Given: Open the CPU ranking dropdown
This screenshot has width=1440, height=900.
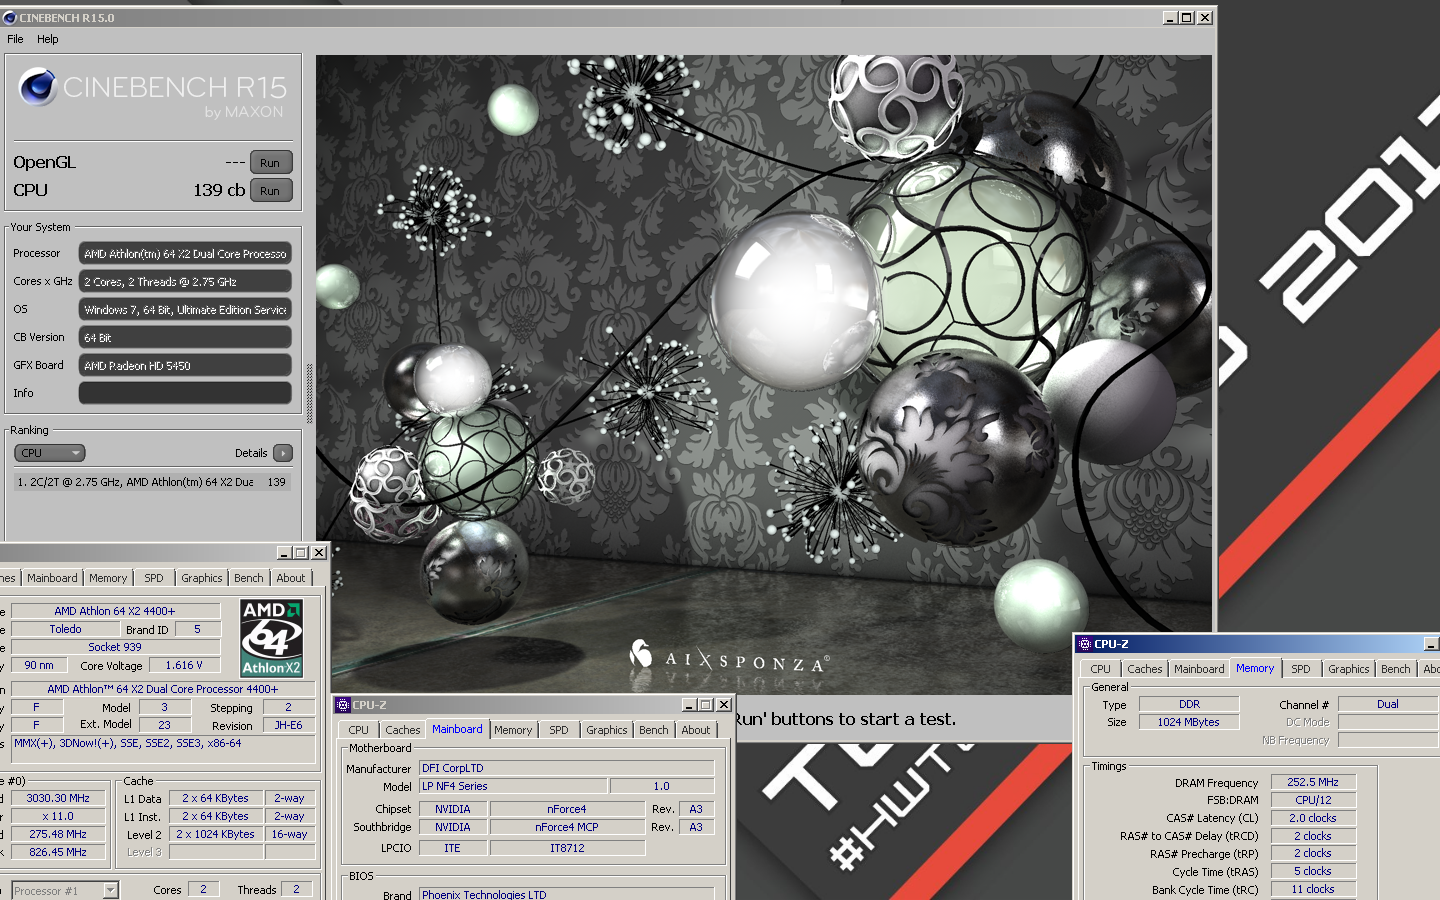Looking at the screenshot, I should coord(50,453).
